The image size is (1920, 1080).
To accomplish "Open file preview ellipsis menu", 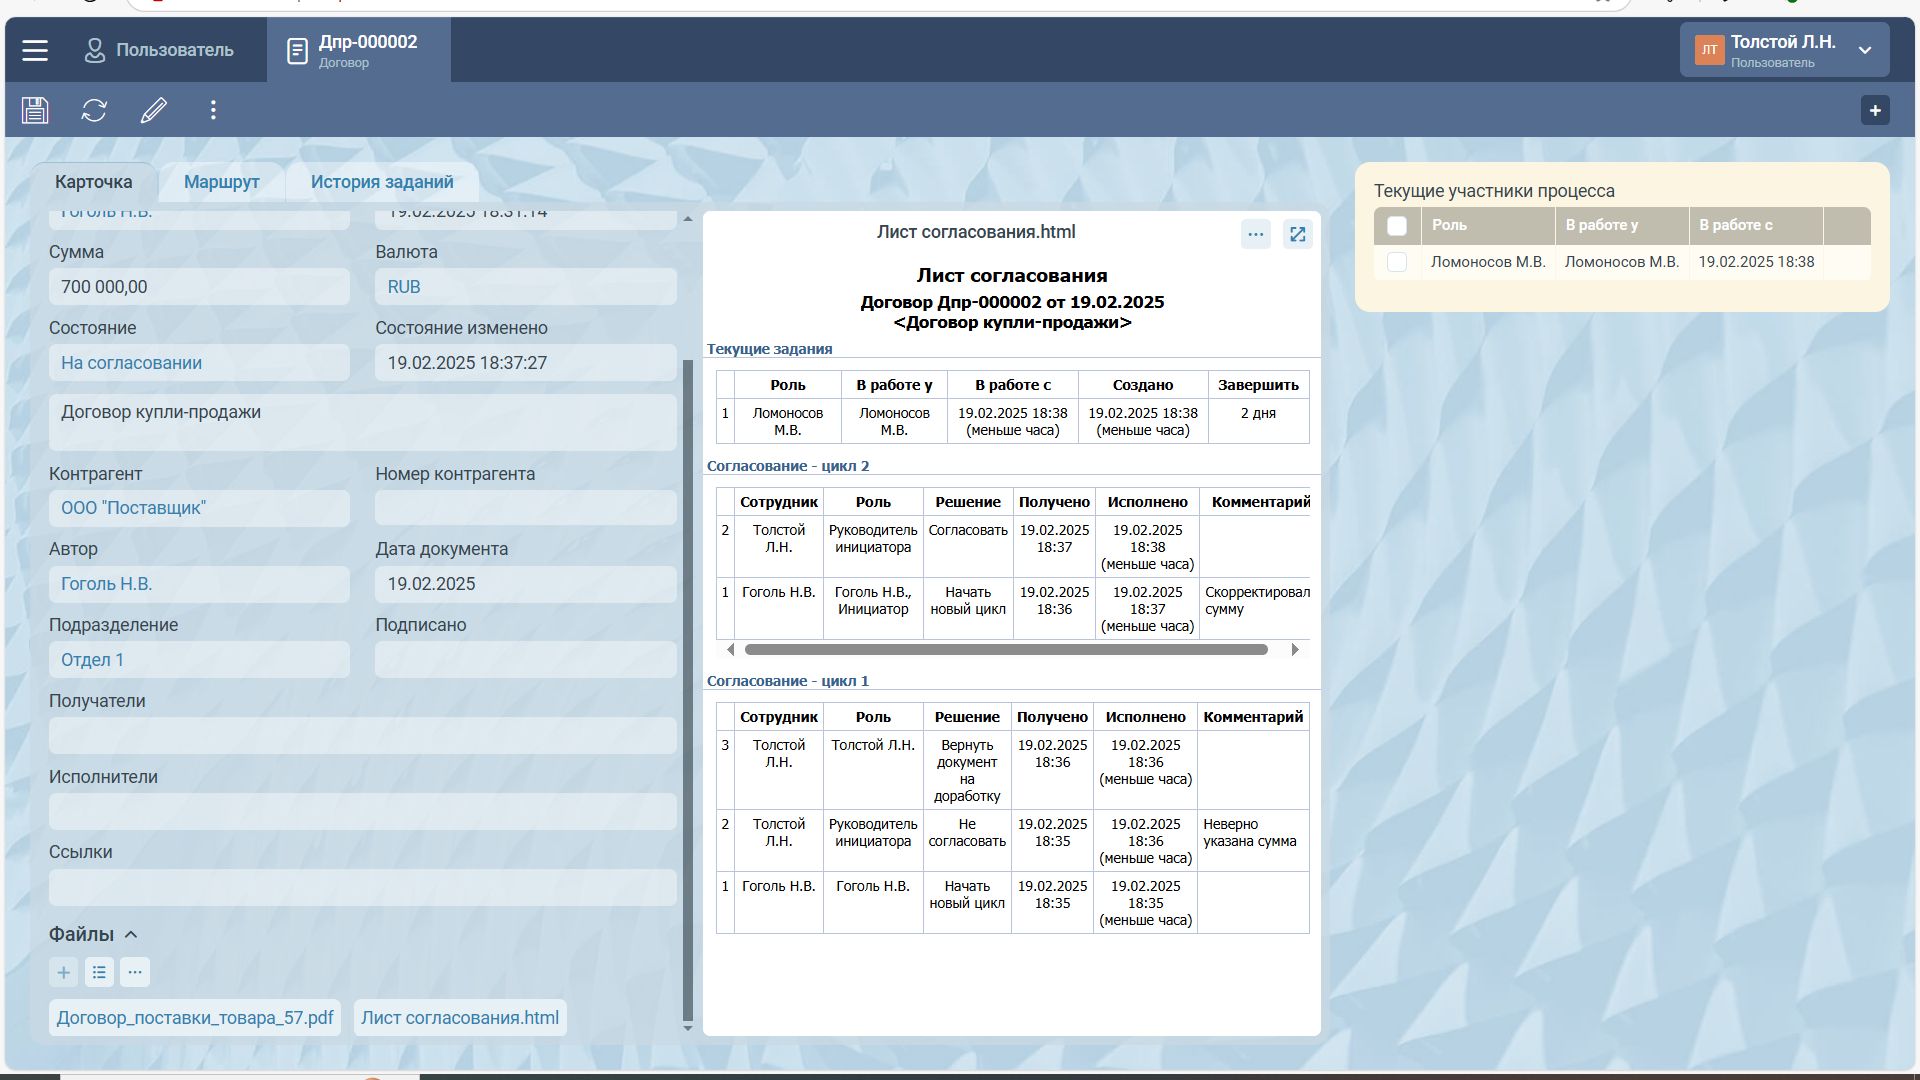I will coord(1255,234).
